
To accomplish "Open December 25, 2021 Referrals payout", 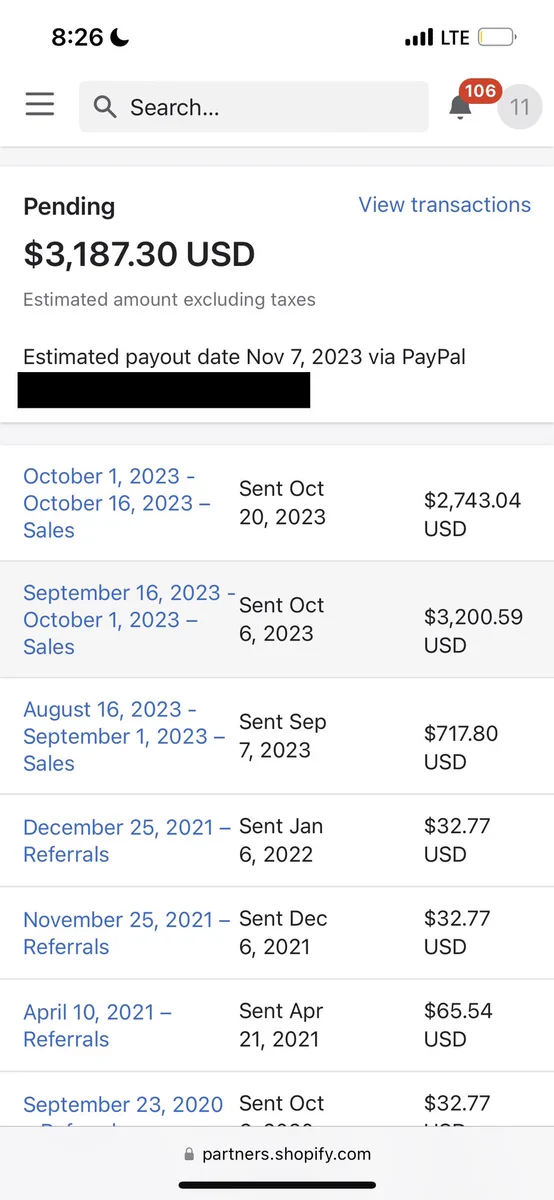I will (x=127, y=841).
